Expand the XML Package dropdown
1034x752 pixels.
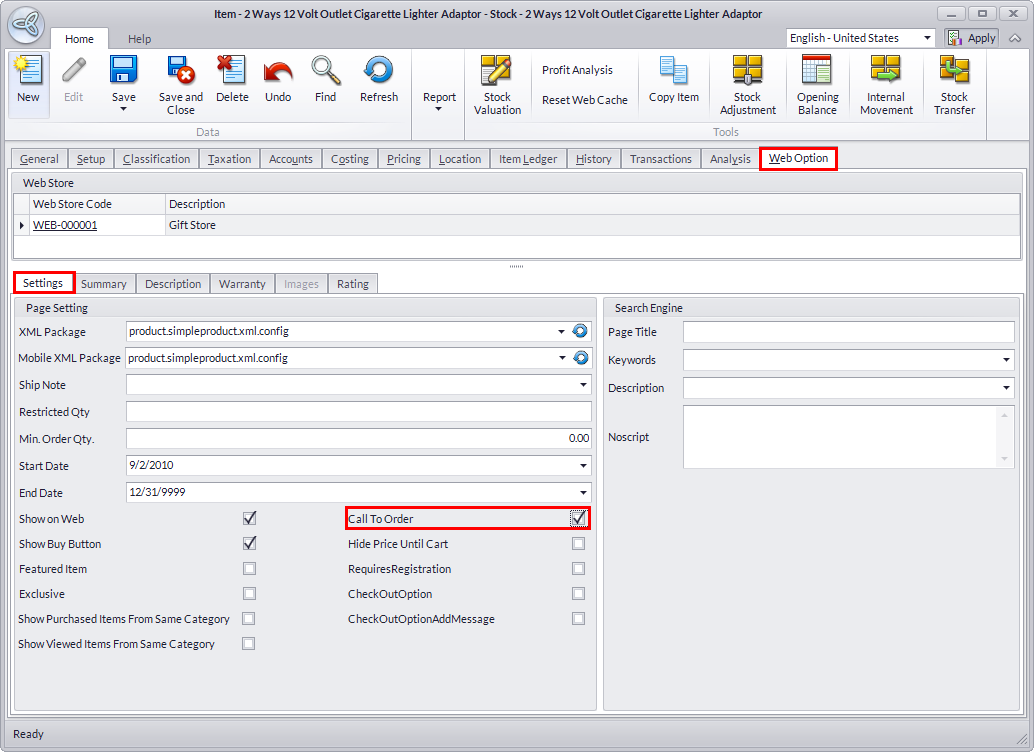tap(561, 331)
